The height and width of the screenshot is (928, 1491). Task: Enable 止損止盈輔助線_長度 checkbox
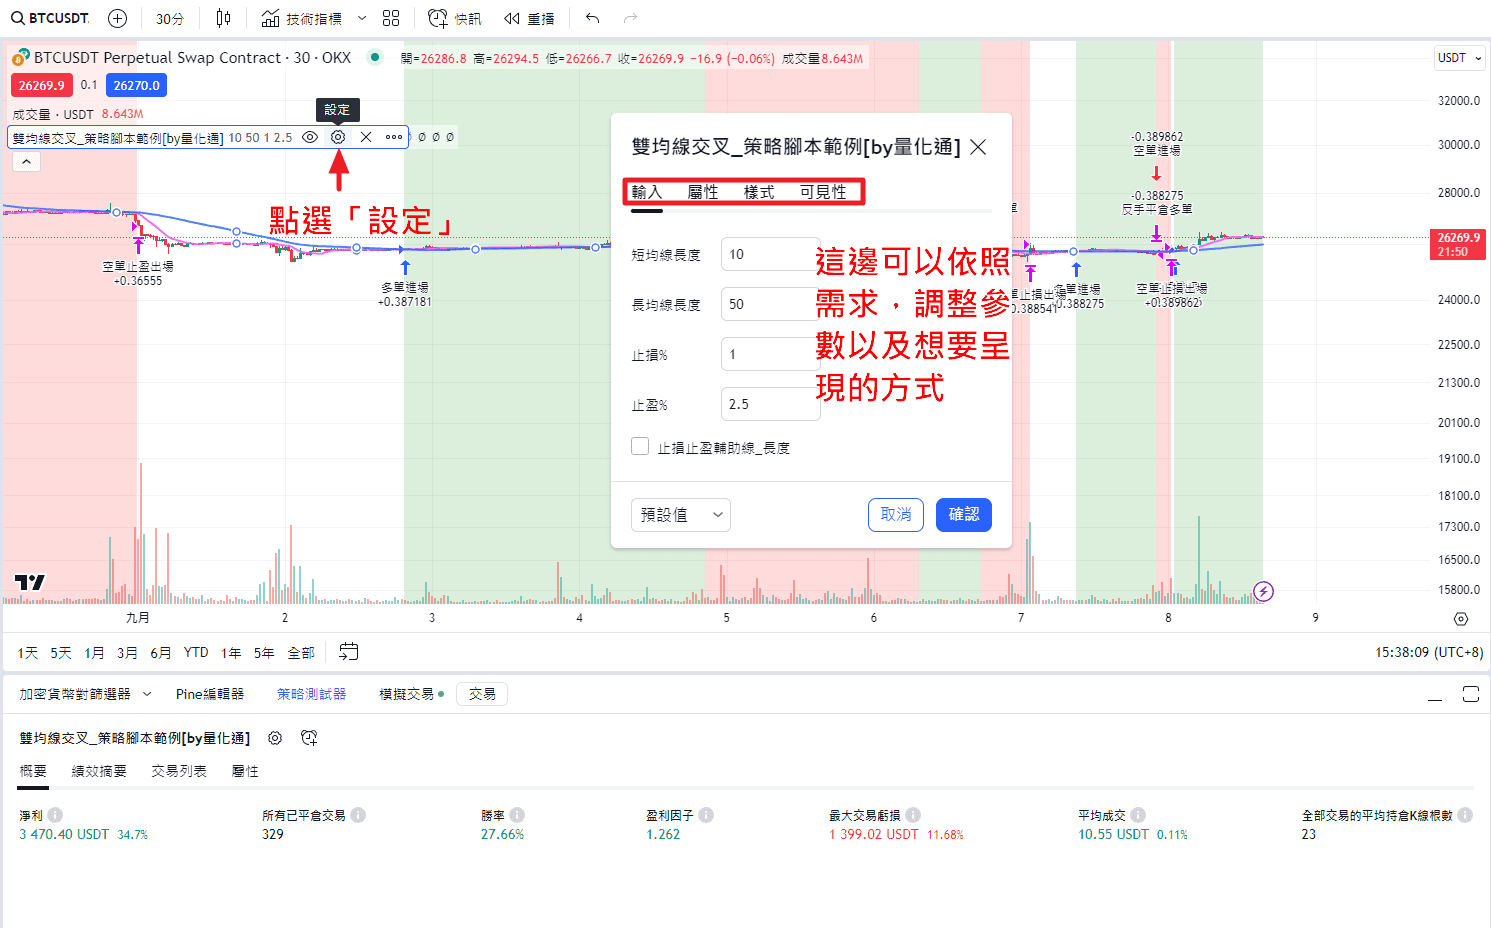point(640,446)
